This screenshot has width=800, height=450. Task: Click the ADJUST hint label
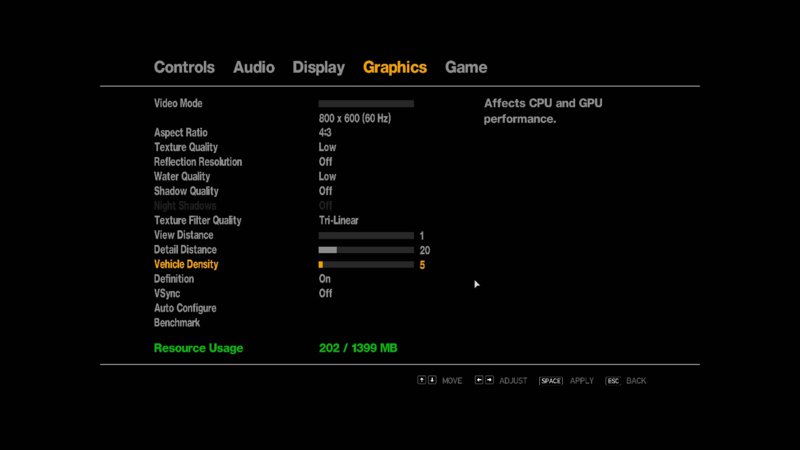pyautogui.click(x=513, y=381)
